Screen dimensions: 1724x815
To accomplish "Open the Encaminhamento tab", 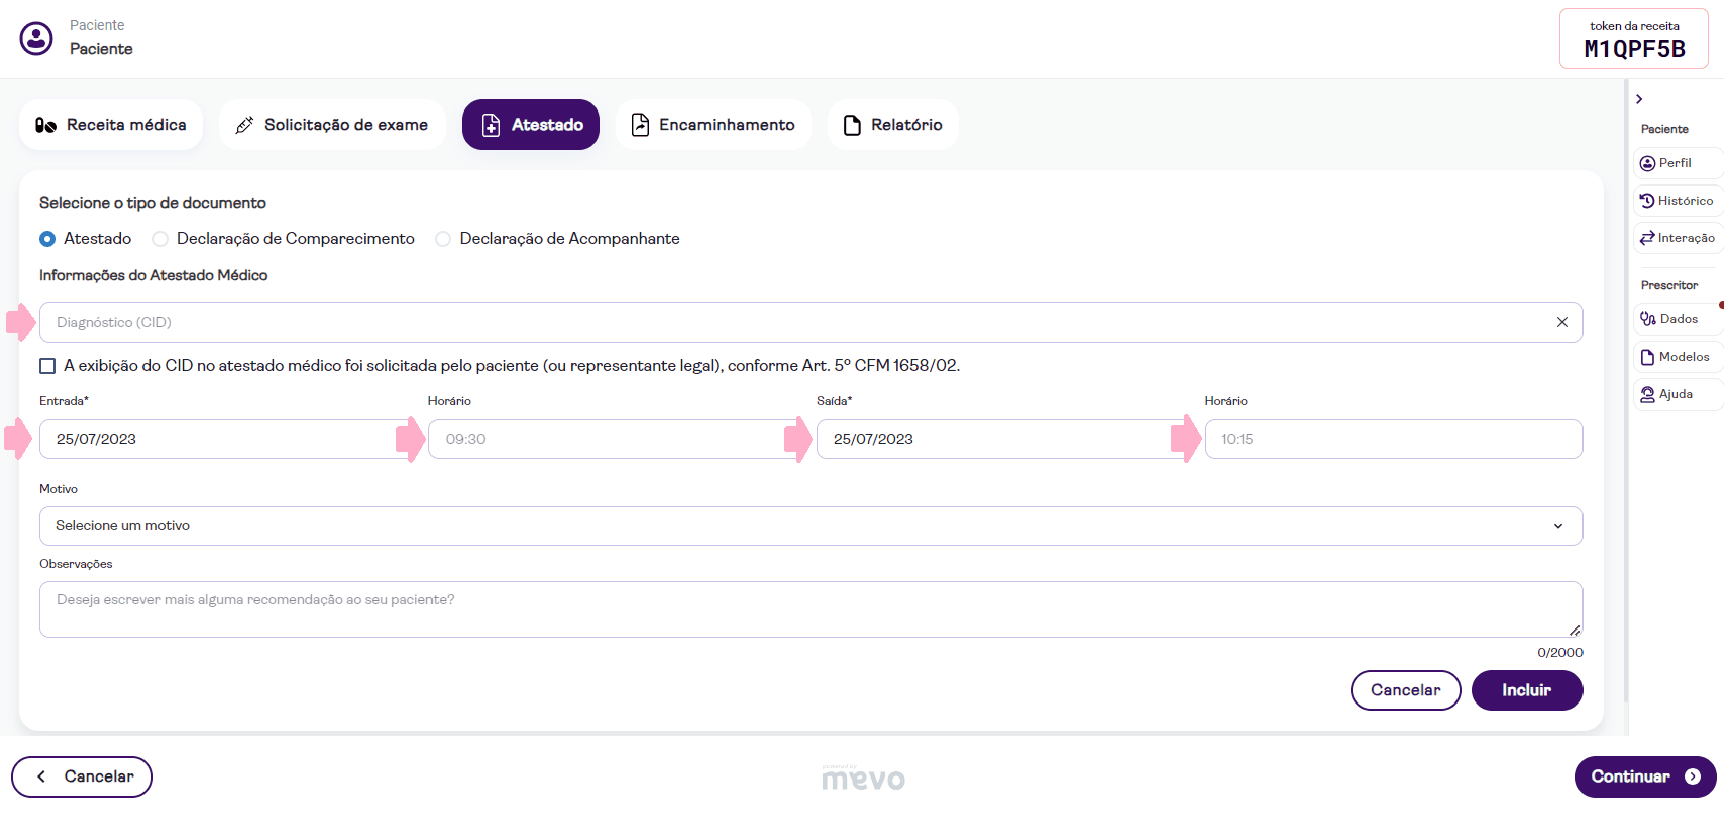I will (713, 125).
